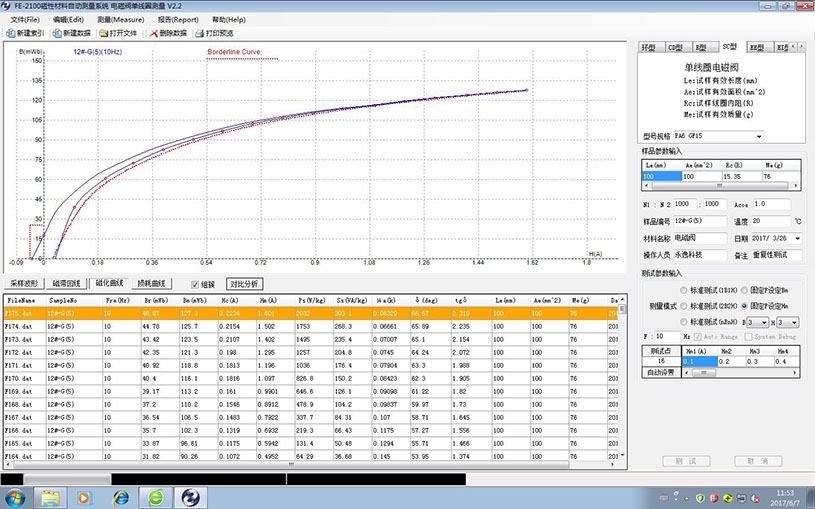Click the 温度 input field showing 20
Screen dimensions: 815x509
(x=771, y=221)
